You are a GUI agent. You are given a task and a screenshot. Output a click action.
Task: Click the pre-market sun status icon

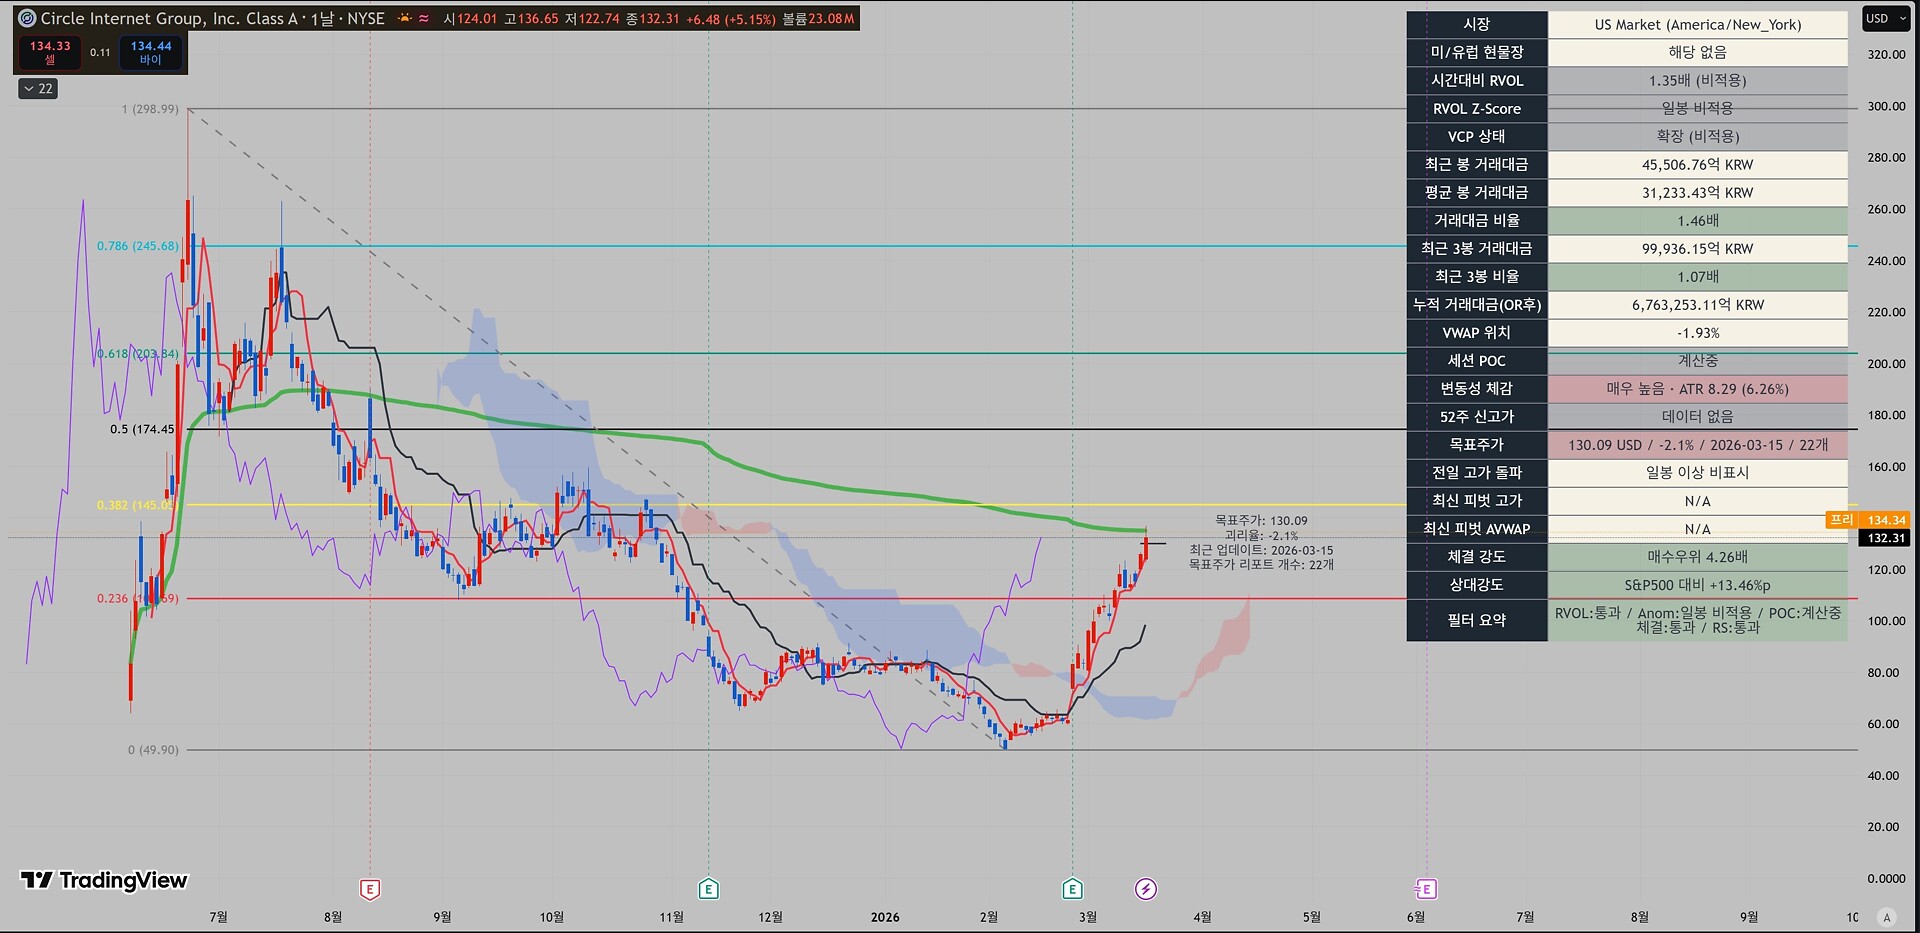[404, 18]
